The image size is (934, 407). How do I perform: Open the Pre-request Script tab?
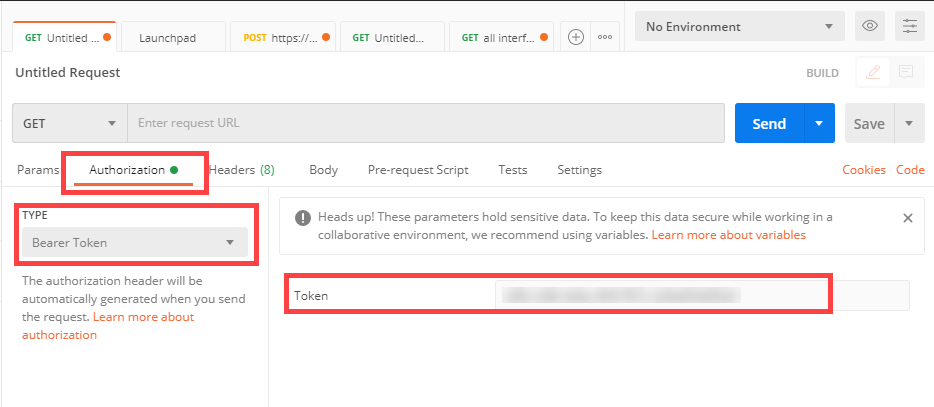coord(418,170)
